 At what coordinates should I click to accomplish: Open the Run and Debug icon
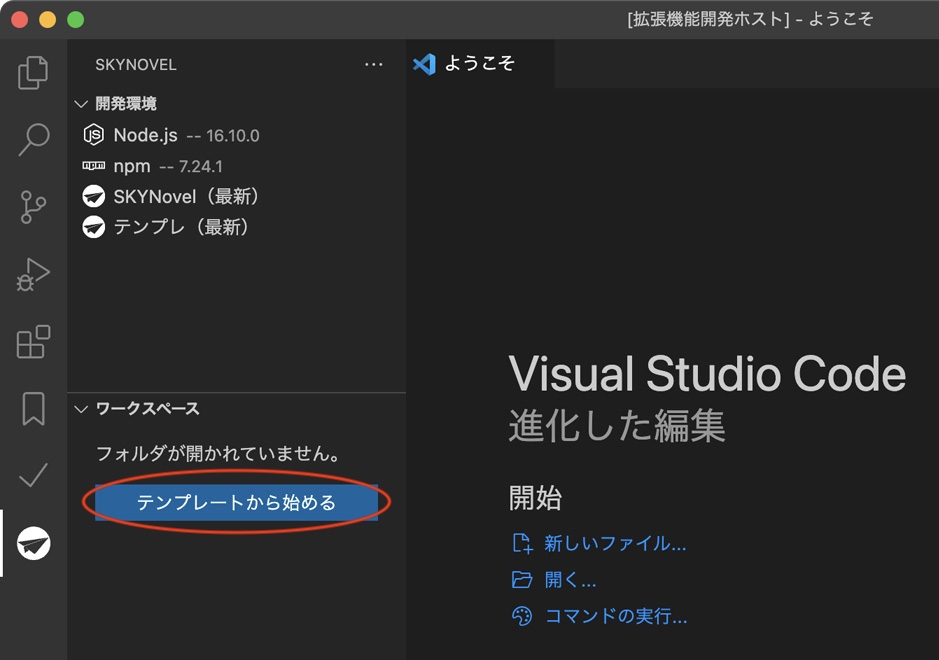coord(33,275)
